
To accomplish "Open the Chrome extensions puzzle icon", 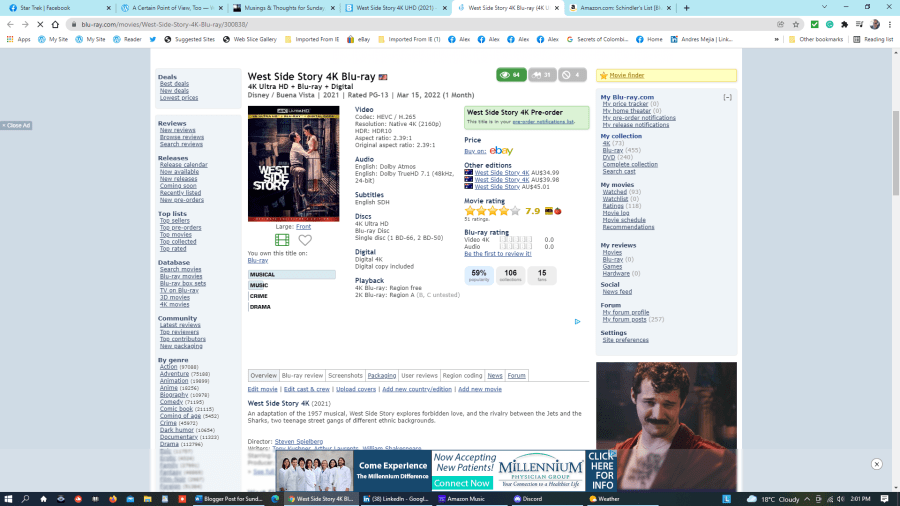I will [844, 23].
